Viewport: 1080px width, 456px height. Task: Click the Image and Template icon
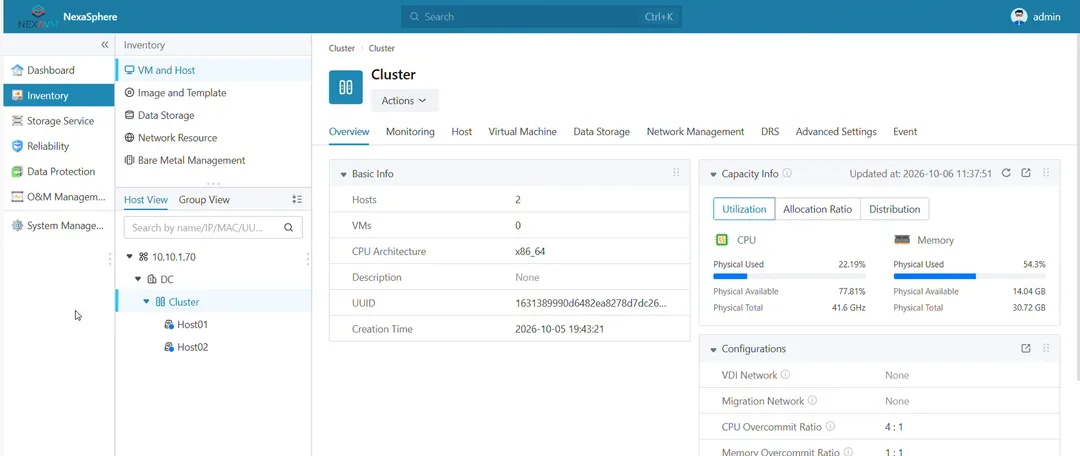click(129, 93)
